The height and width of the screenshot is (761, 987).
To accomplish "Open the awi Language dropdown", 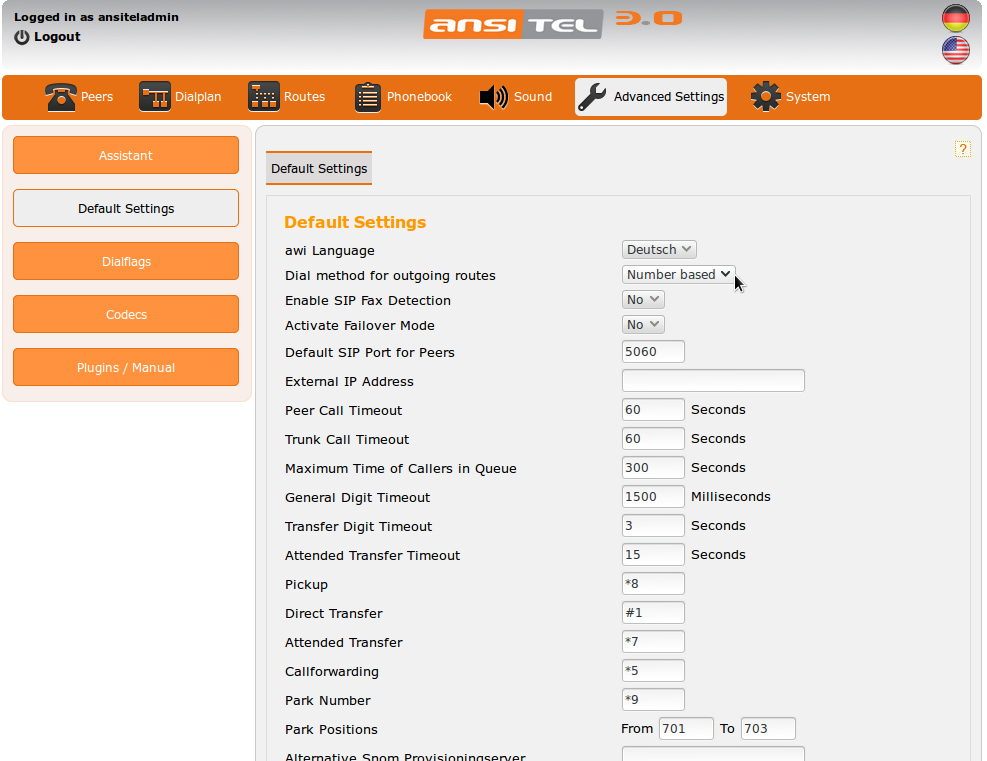I will pos(659,250).
